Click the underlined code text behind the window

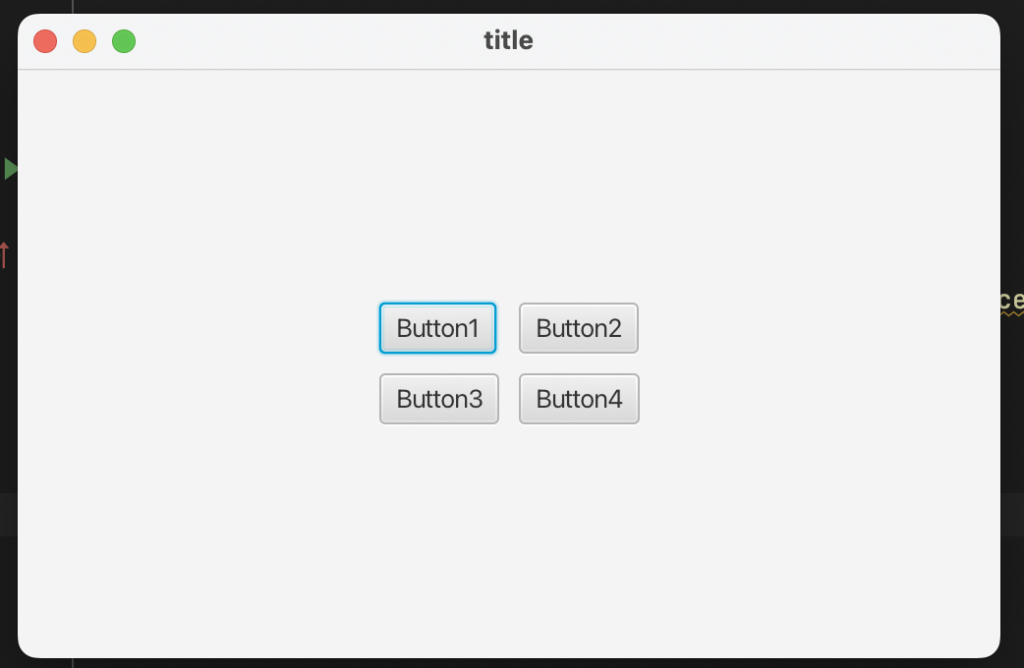[1012, 301]
